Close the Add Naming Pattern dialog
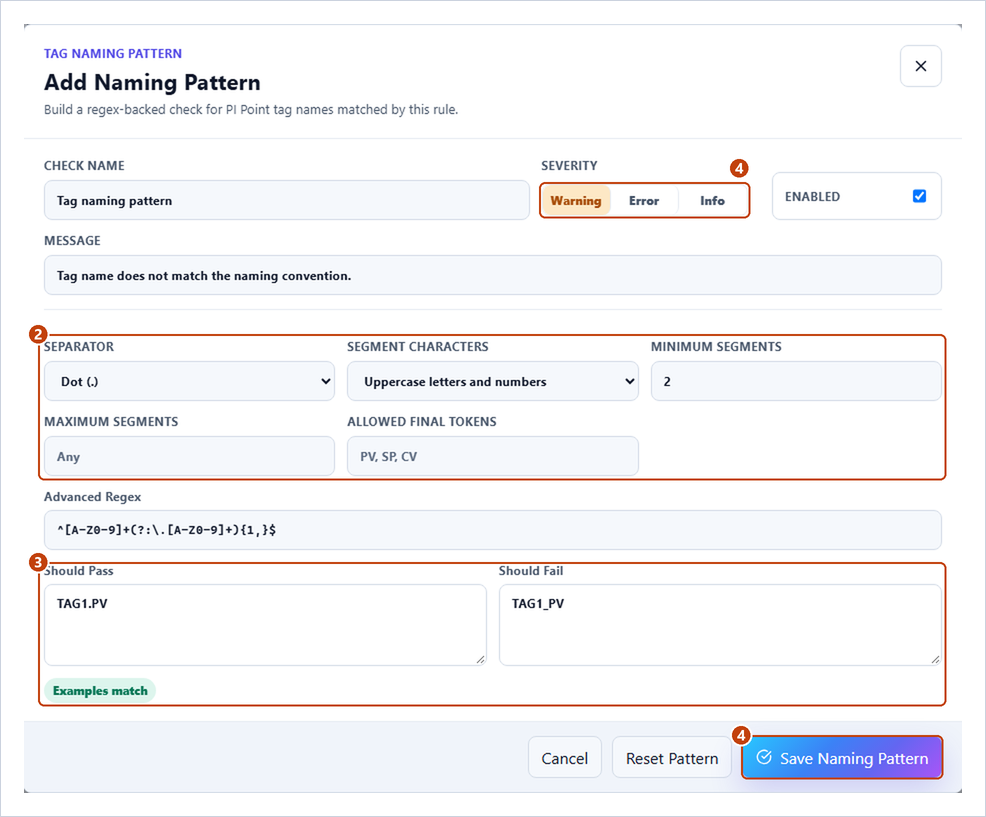 point(920,66)
